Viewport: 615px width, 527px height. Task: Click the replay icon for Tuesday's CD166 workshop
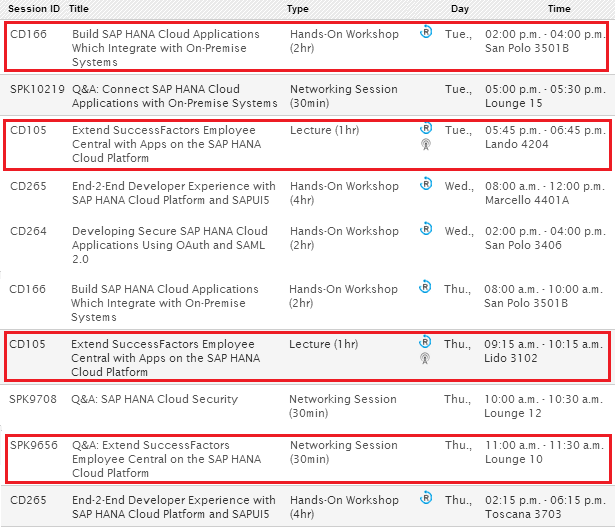pos(426,32)
